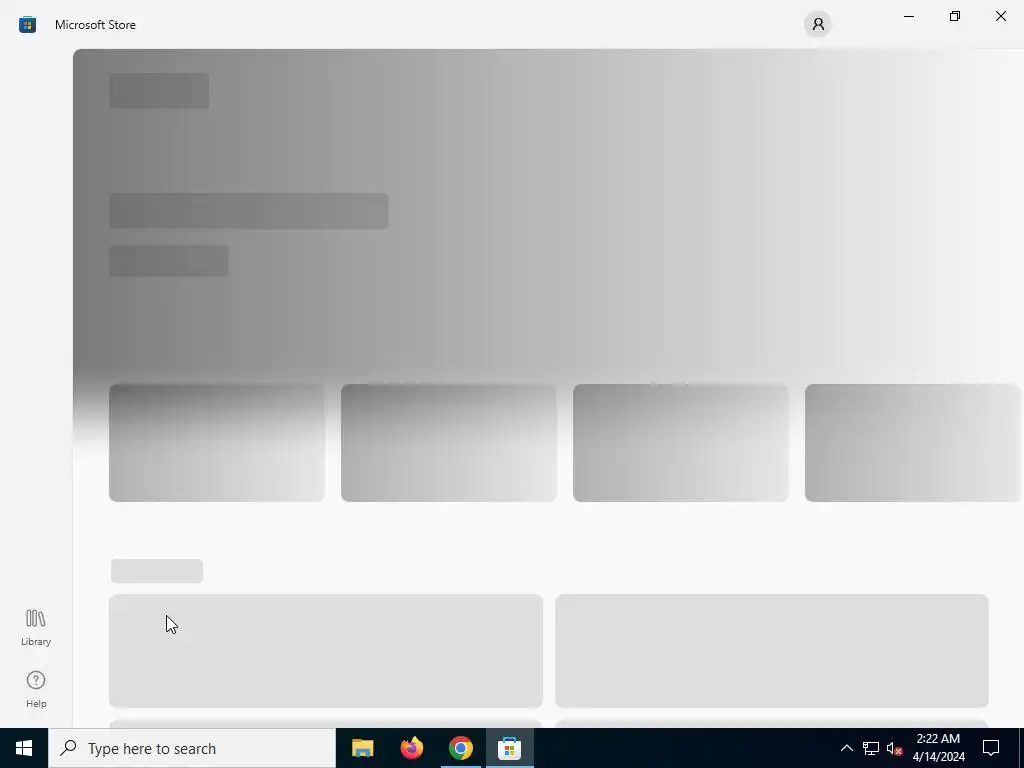Open the user account profile button
The image size is (1024, 768).
(818, 24)
